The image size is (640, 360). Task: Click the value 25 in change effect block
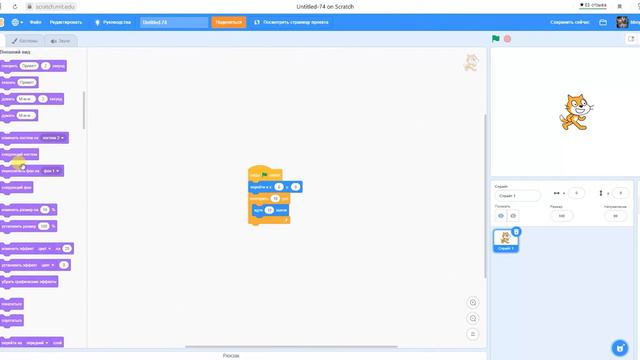pos(67,249)
